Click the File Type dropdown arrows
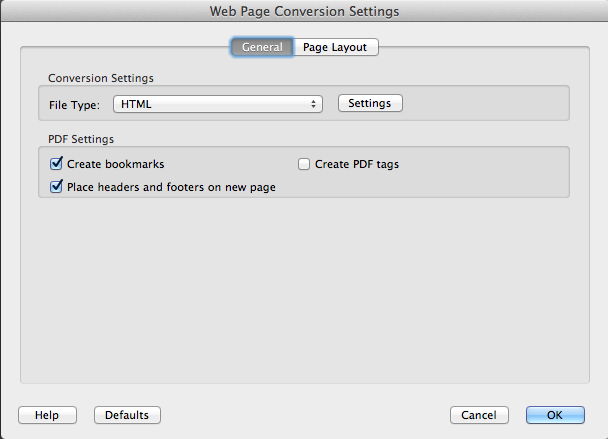This screenshot has width=608, height=439. 314,103
